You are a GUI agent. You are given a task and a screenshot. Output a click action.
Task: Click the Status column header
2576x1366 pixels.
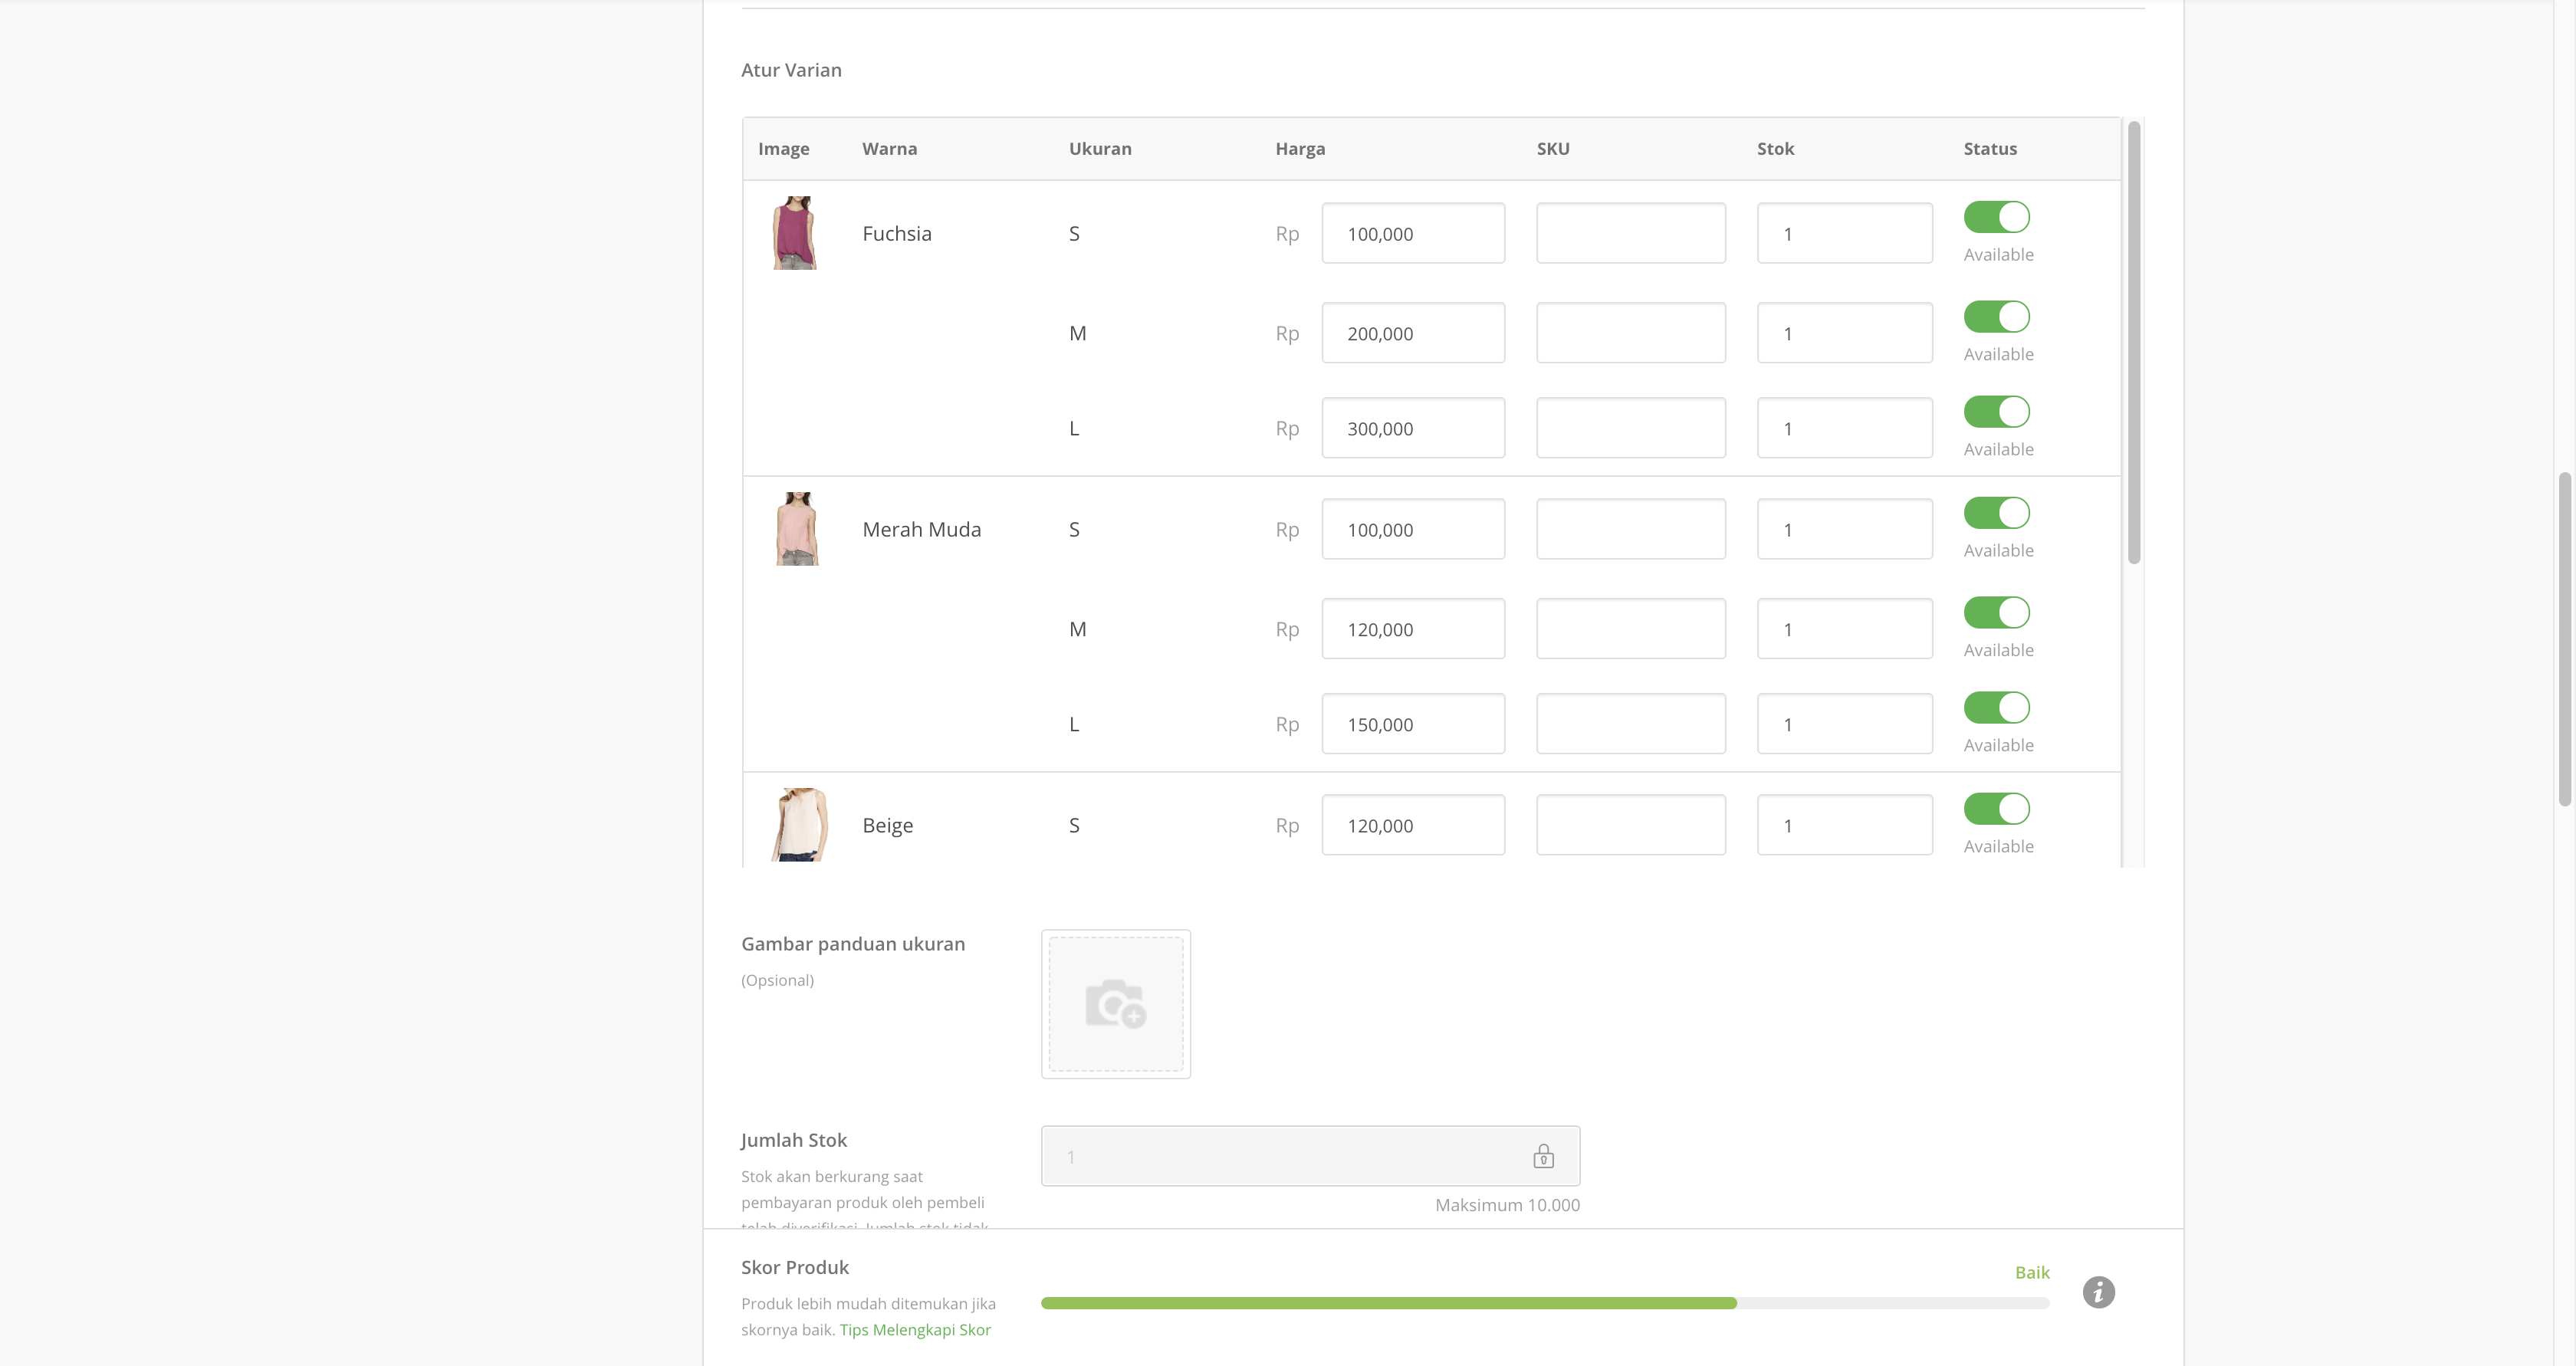click(1990, 148)
